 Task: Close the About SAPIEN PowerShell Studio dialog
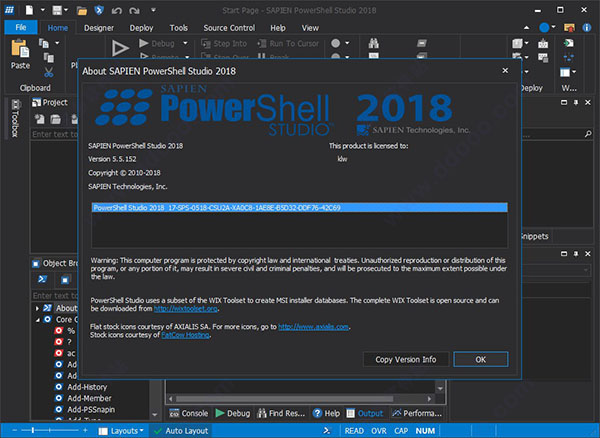pos(505,70)
